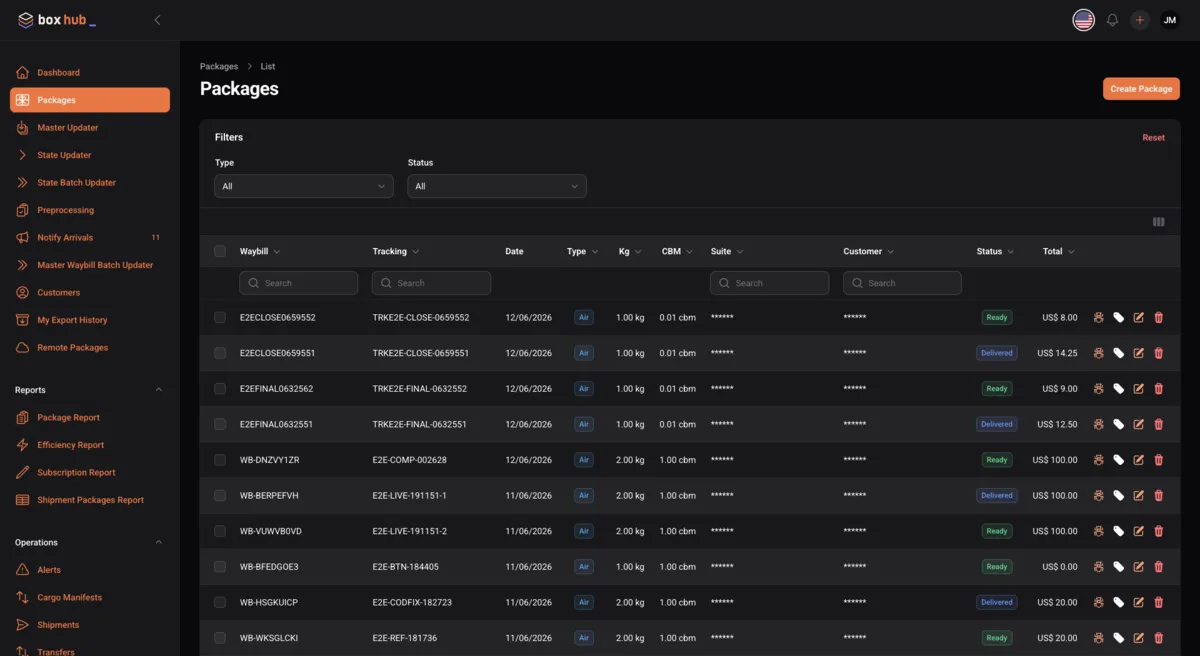Click the box hub logo
Image resolution: width=1200 pixels, height=656 pixels.
tap(57, 20)
